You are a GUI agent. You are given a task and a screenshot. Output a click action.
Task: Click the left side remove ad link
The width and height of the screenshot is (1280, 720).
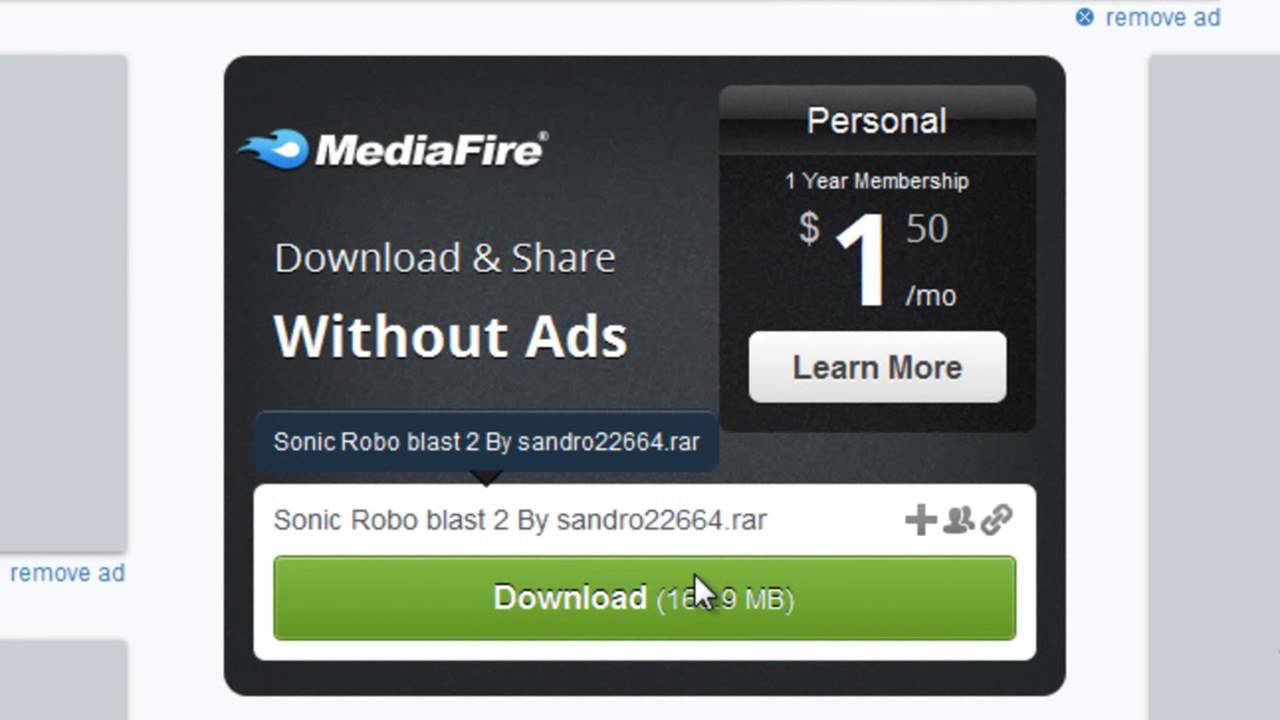click(67, 573)
